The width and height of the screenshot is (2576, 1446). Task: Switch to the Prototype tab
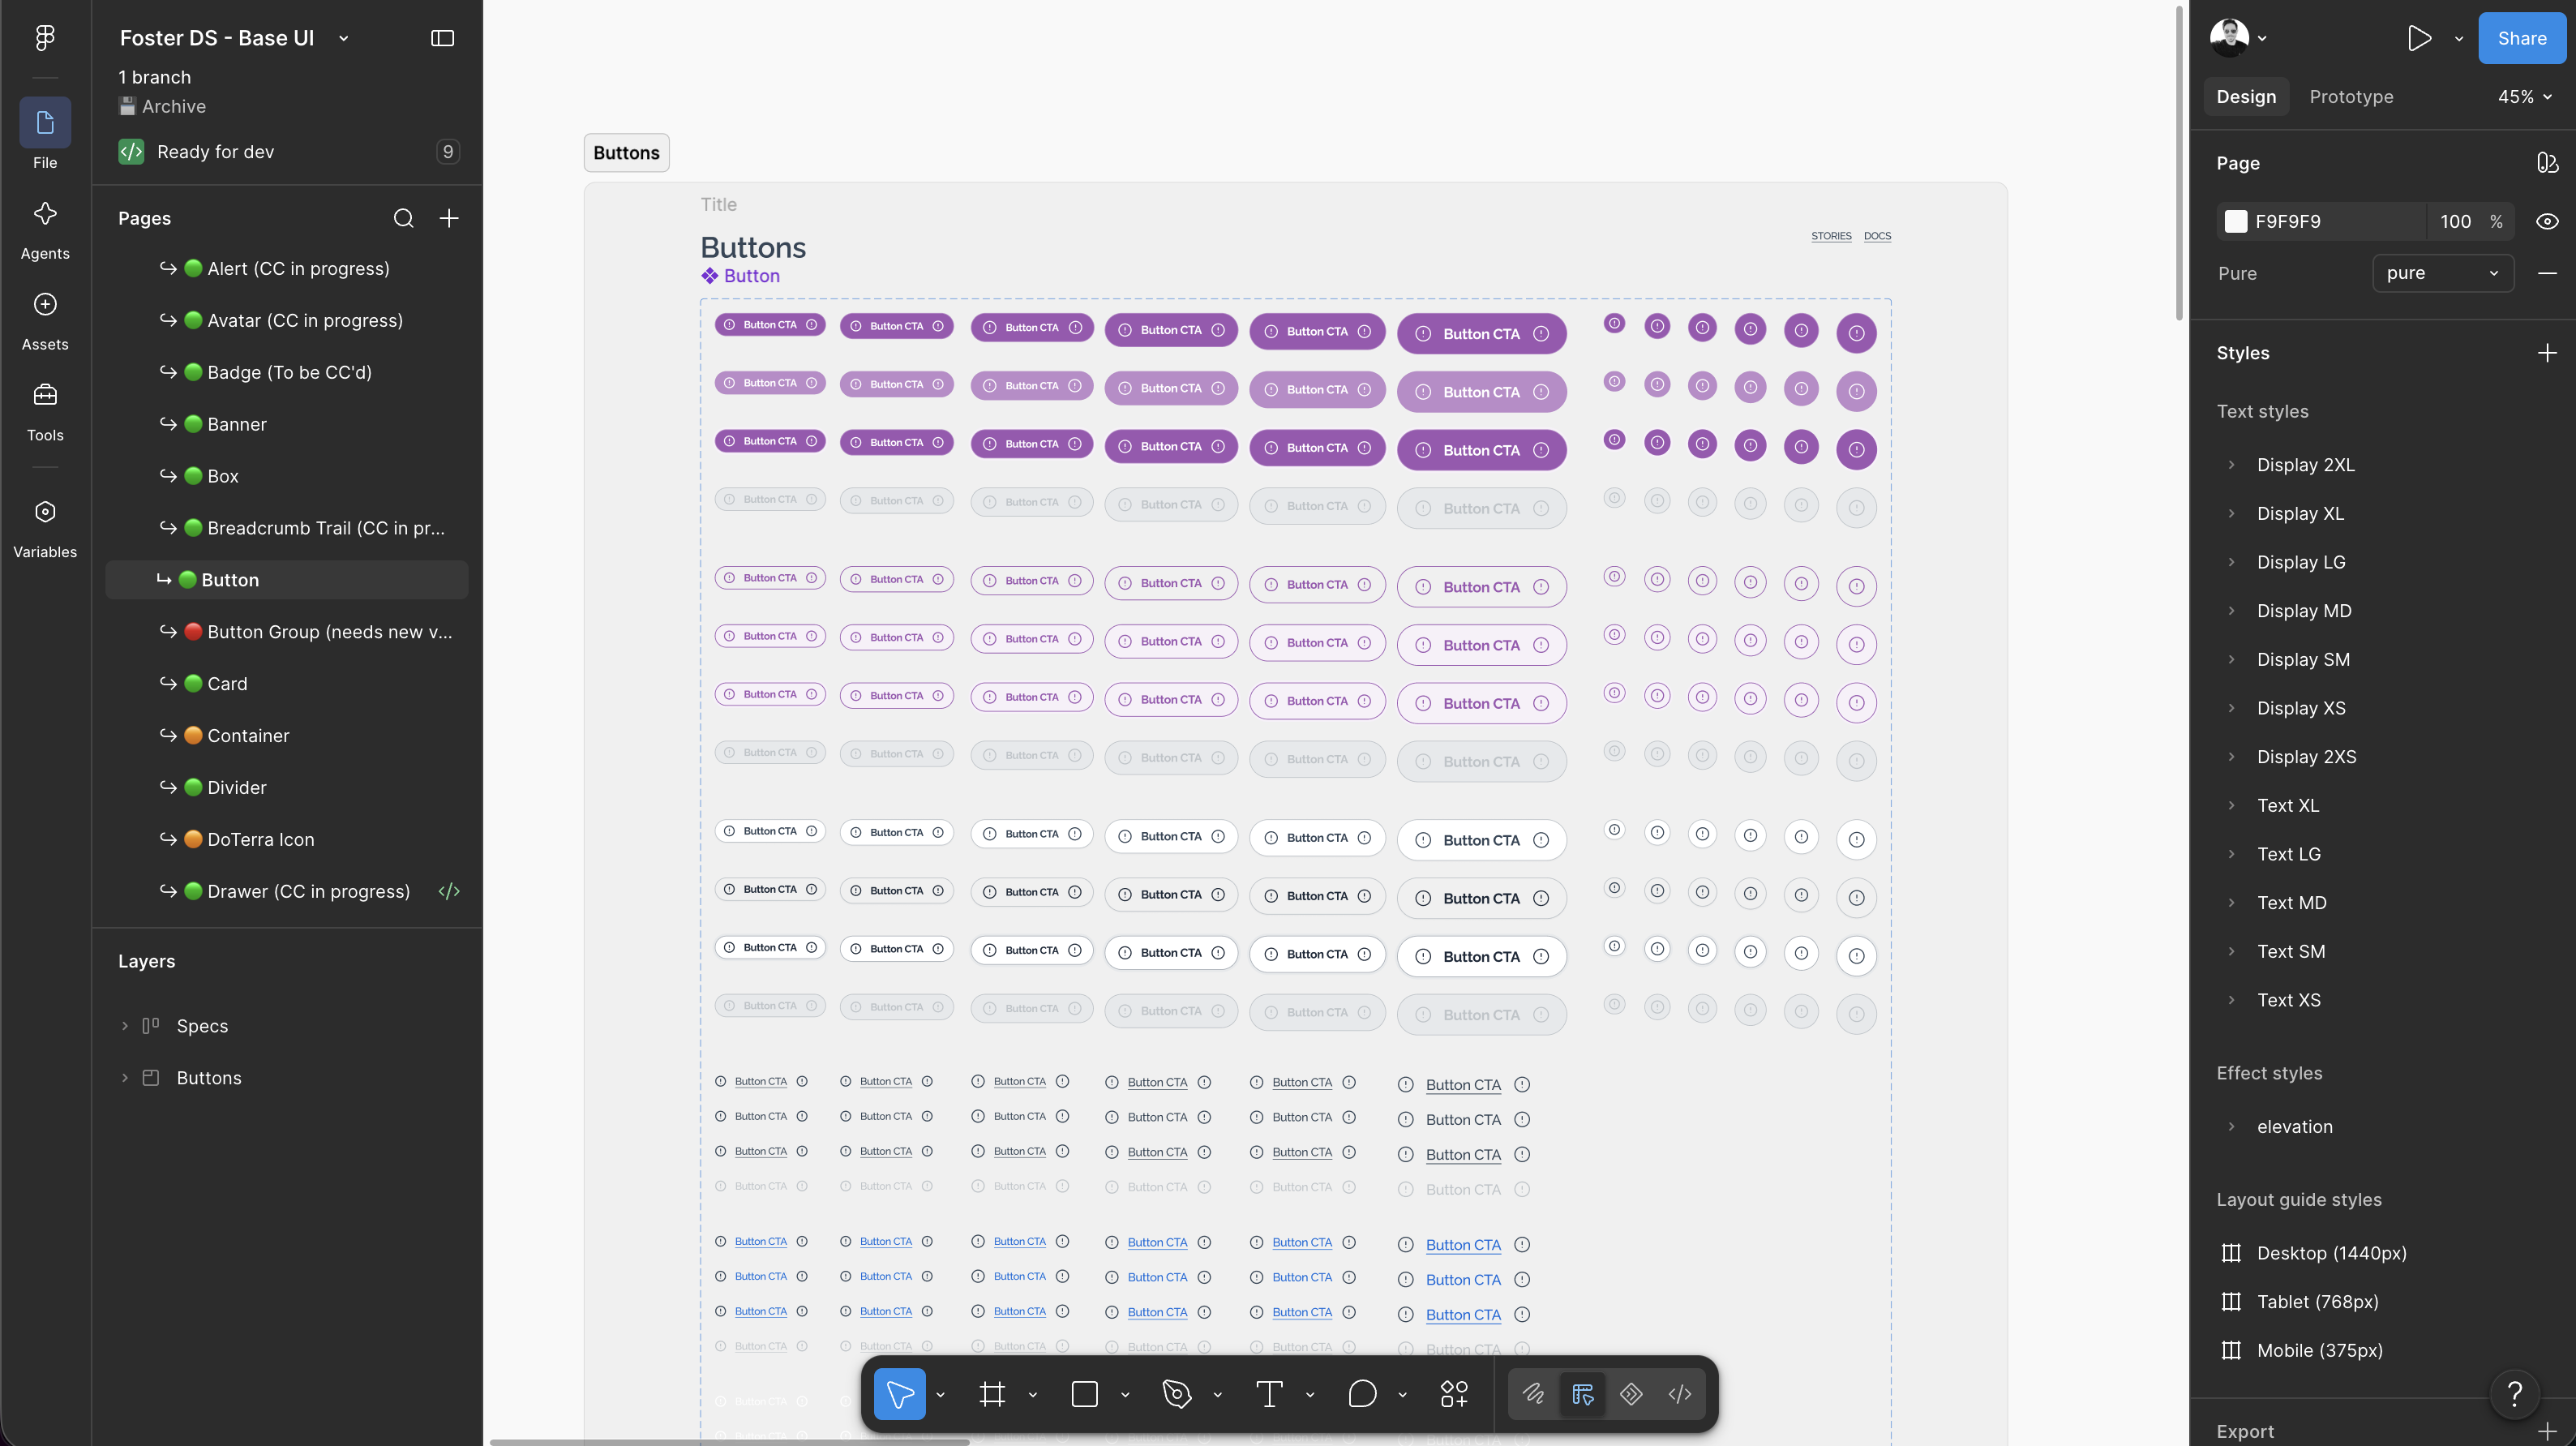2351,96
